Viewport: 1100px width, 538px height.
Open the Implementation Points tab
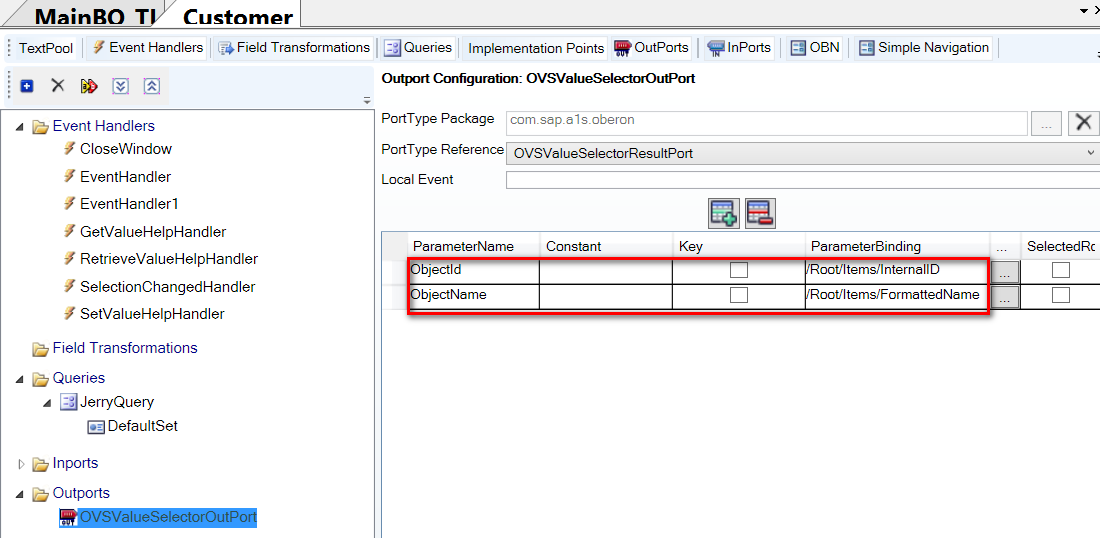coord(535,48)
